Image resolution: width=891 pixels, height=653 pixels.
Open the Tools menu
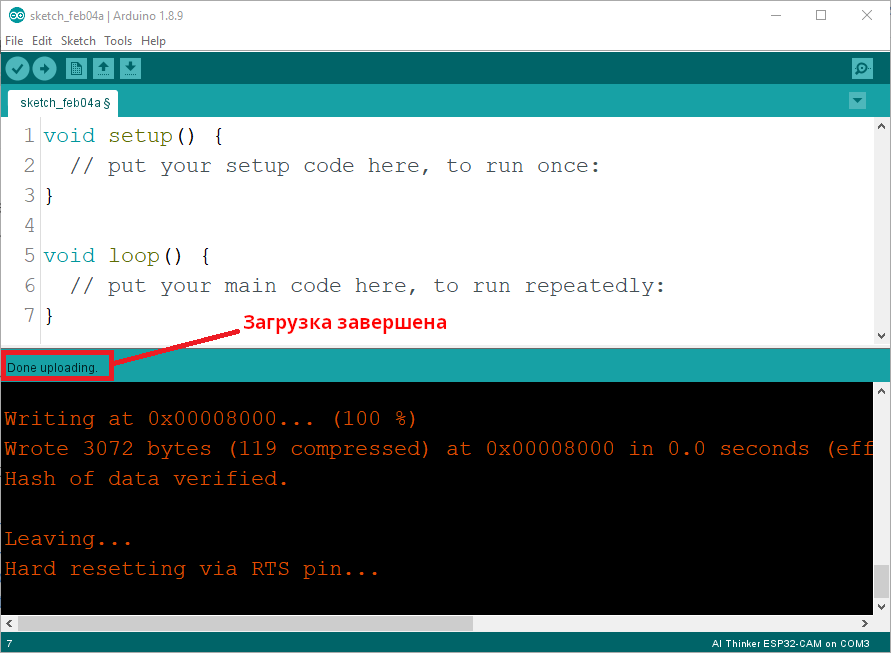(118, 41)
